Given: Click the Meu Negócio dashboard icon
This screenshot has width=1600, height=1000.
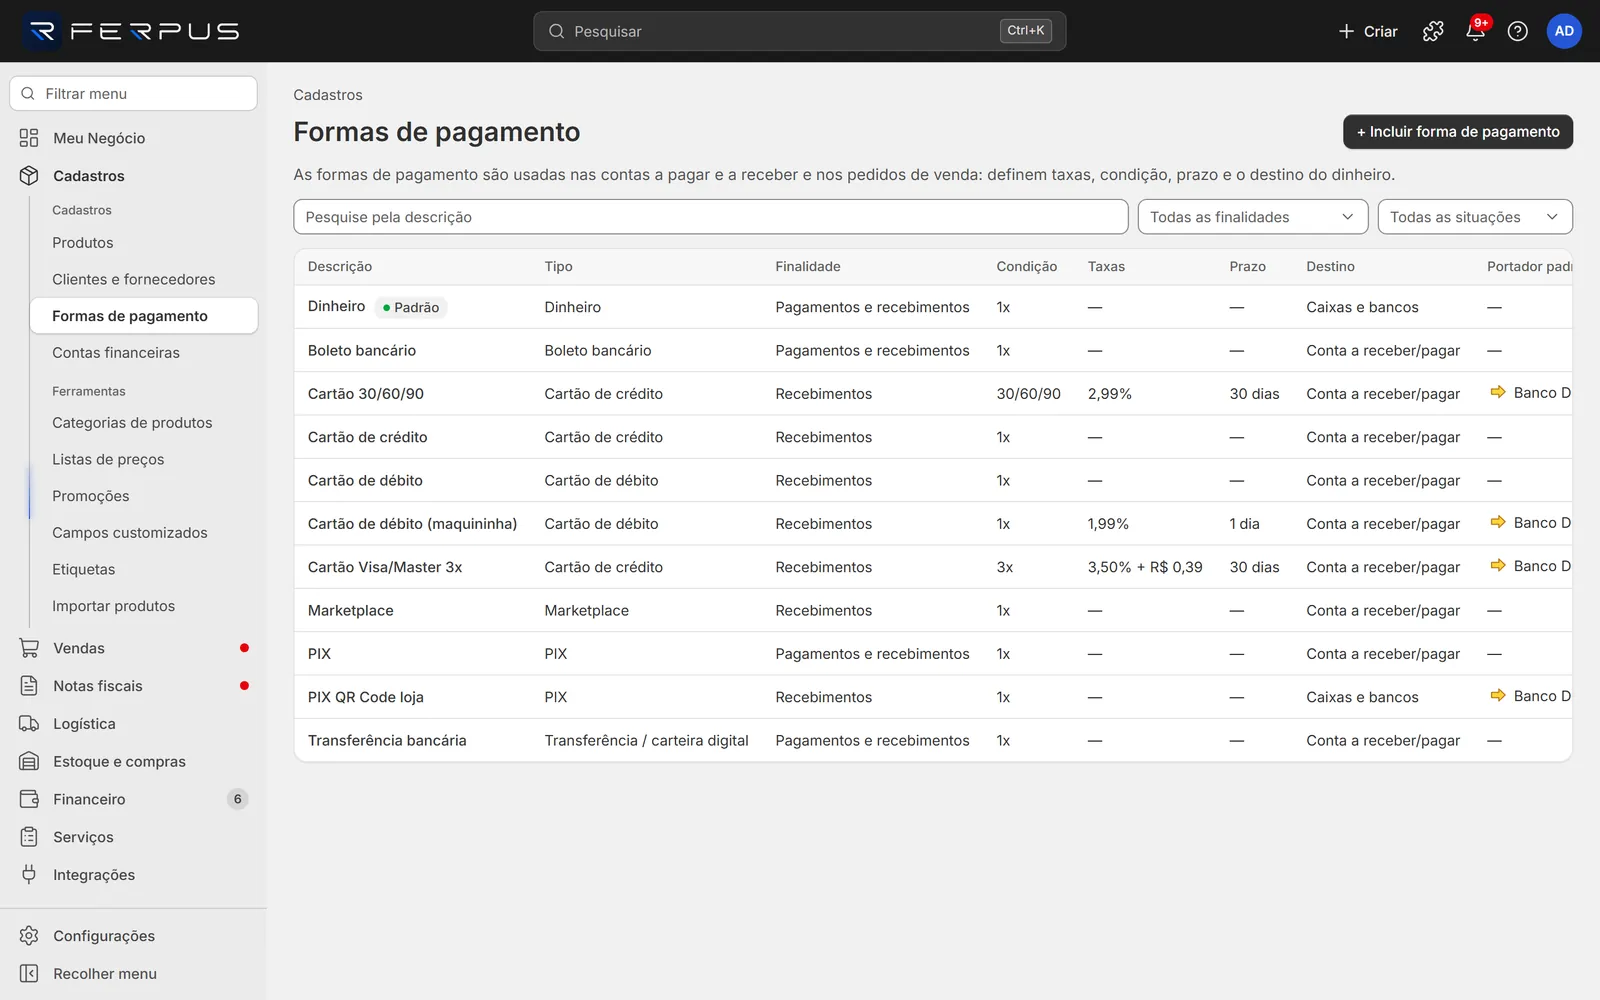Looking at the screenshot, I should coord(29,138).
